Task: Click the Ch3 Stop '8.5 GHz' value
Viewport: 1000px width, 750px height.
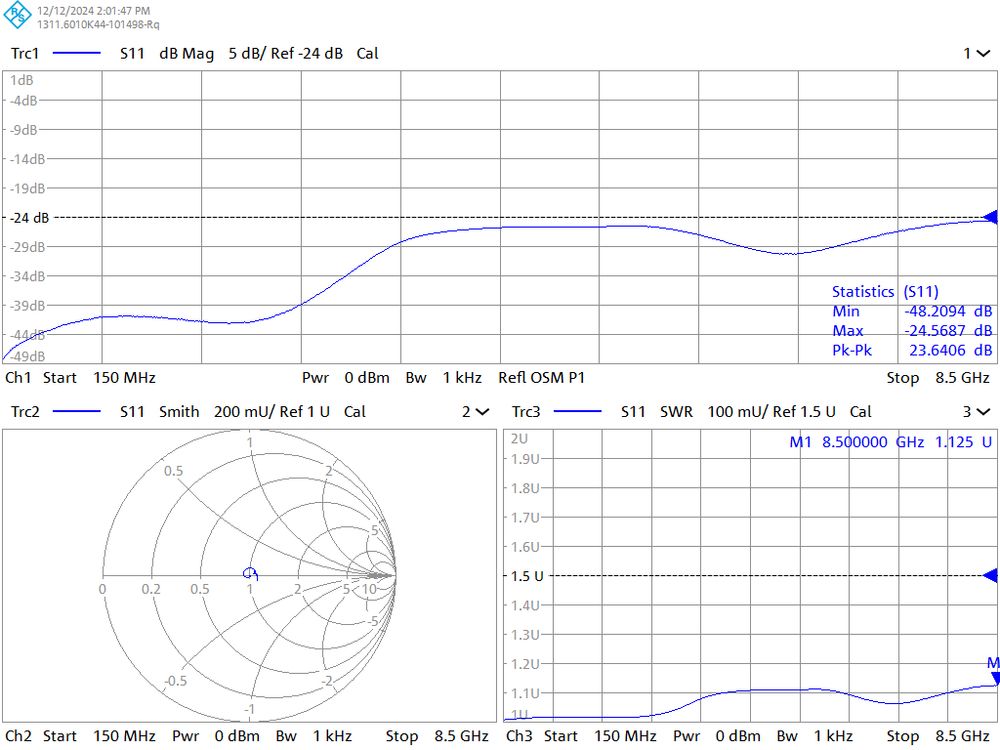Action: (962, 736)
